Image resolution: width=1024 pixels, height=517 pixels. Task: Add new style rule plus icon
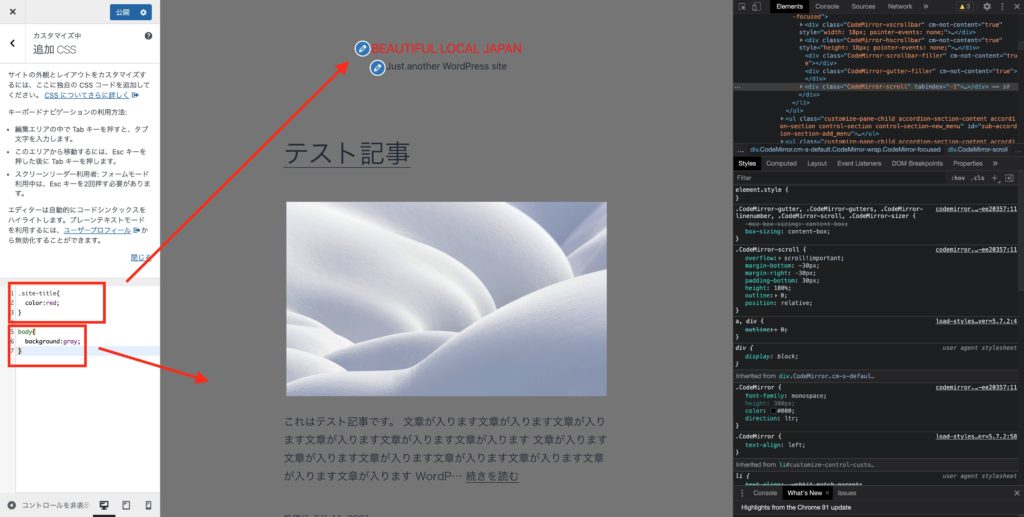995,178
